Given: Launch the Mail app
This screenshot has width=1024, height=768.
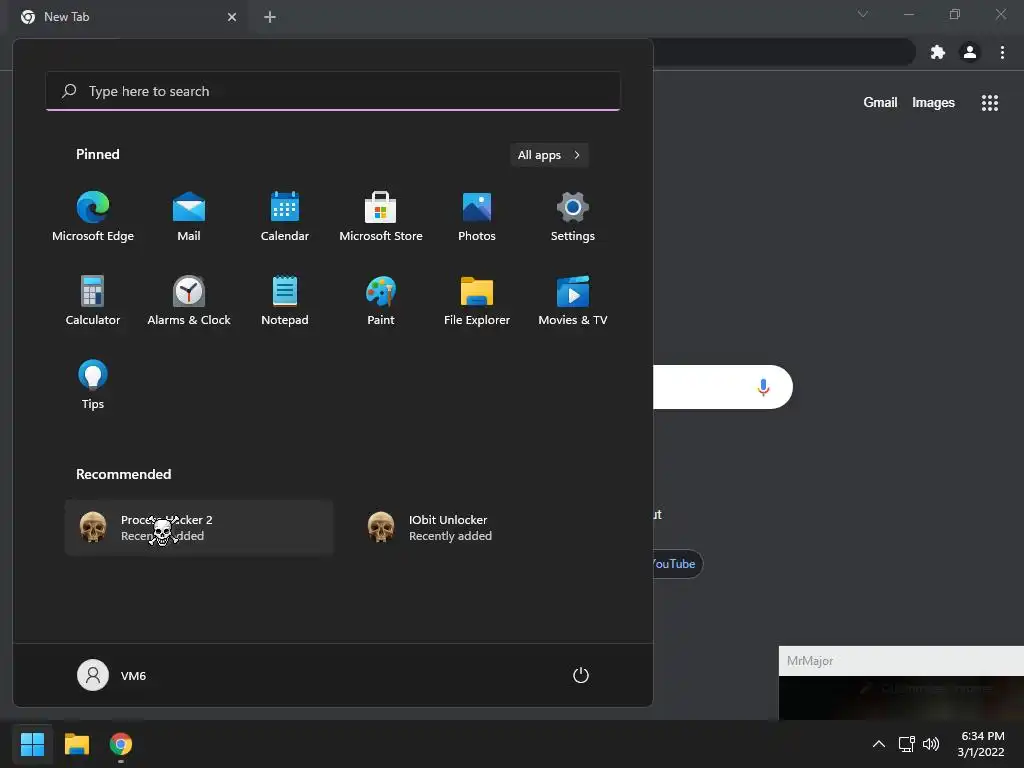Looking at the screenshot, I should click(x=189, y=217).
